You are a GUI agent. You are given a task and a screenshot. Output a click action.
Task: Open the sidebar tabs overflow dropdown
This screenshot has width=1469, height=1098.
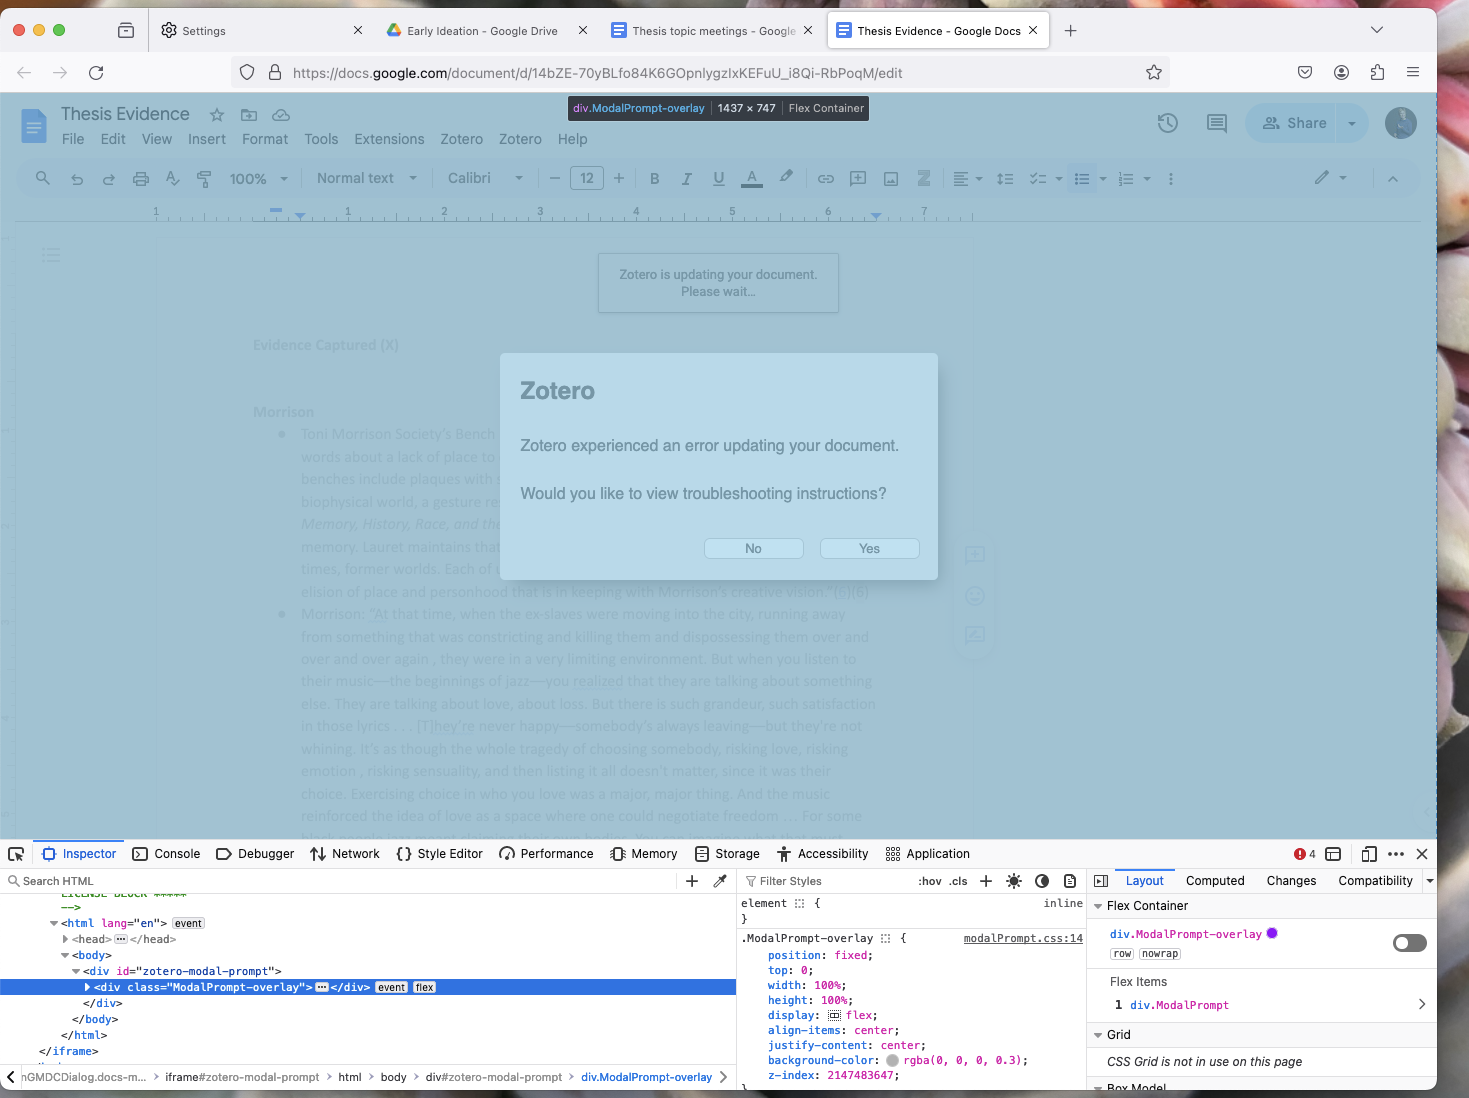click(1430, 881)
